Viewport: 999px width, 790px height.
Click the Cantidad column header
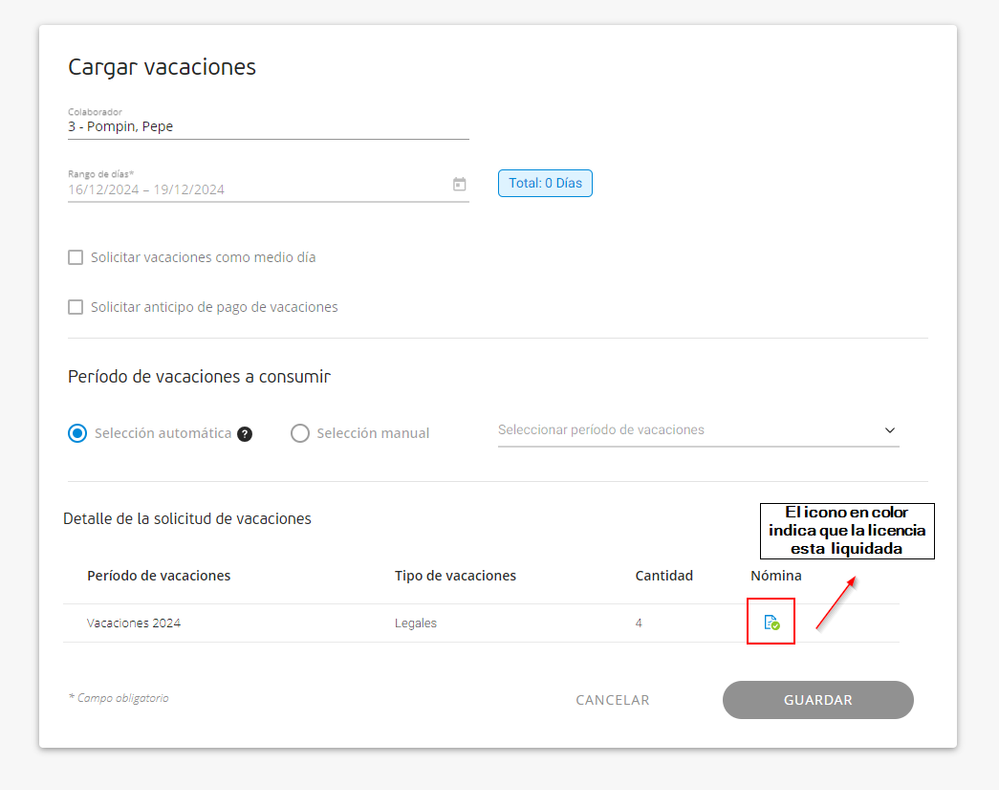tap(664, 576)
